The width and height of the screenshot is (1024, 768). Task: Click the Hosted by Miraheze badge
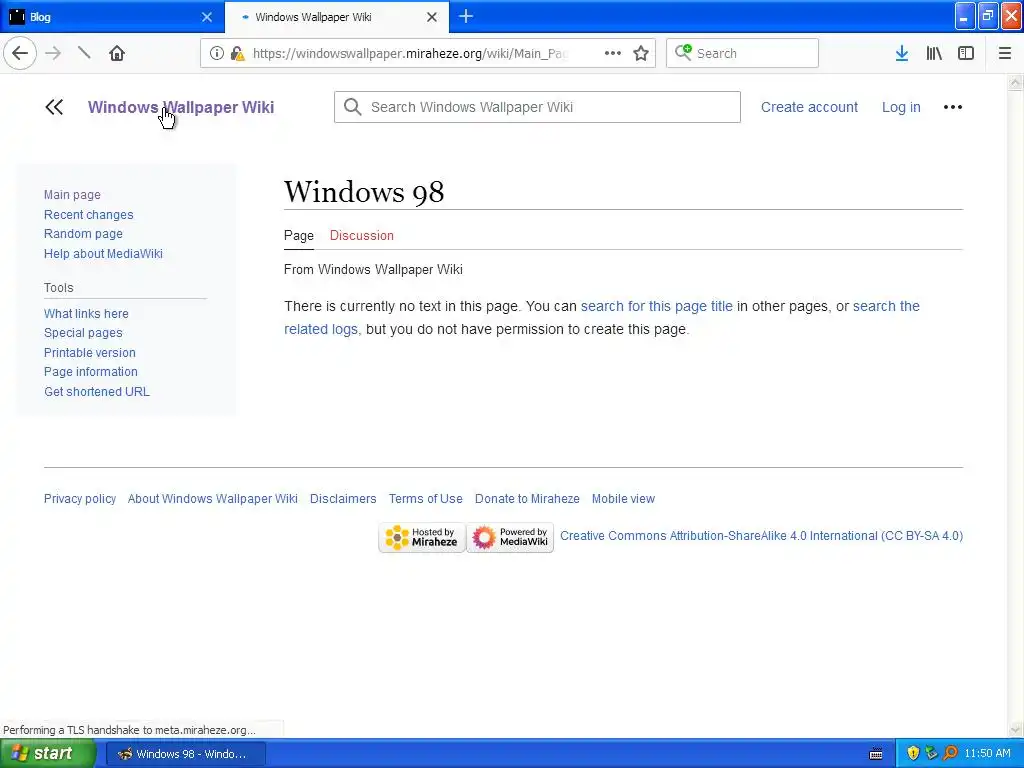tap(422, 537)
